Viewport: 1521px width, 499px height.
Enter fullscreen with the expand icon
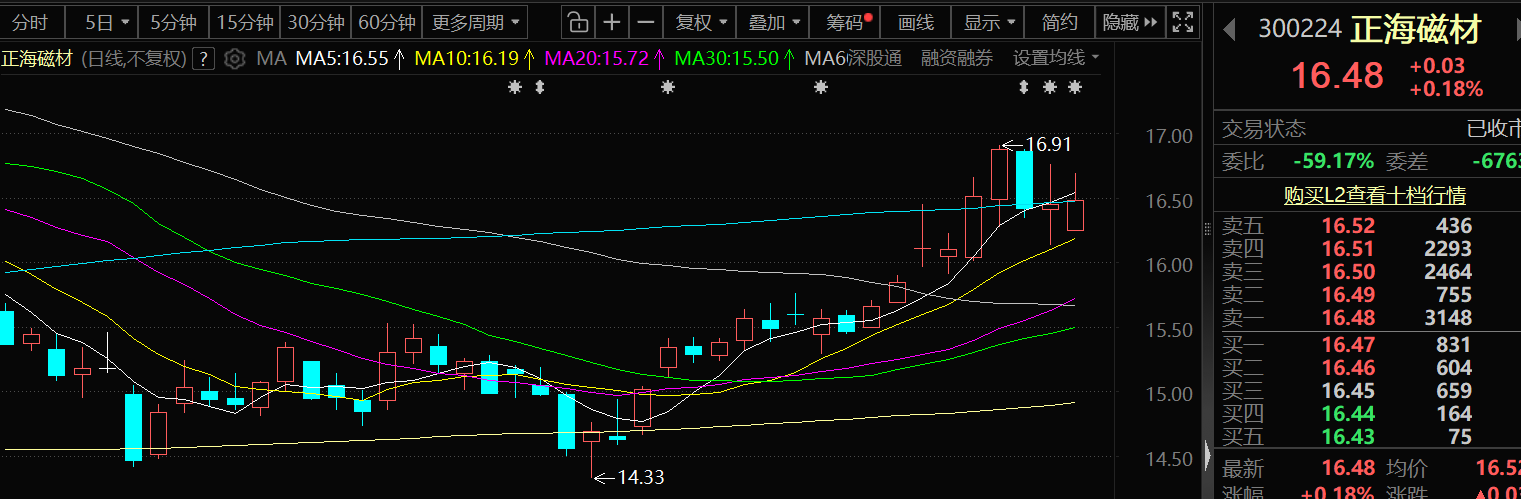point(1182,22)
